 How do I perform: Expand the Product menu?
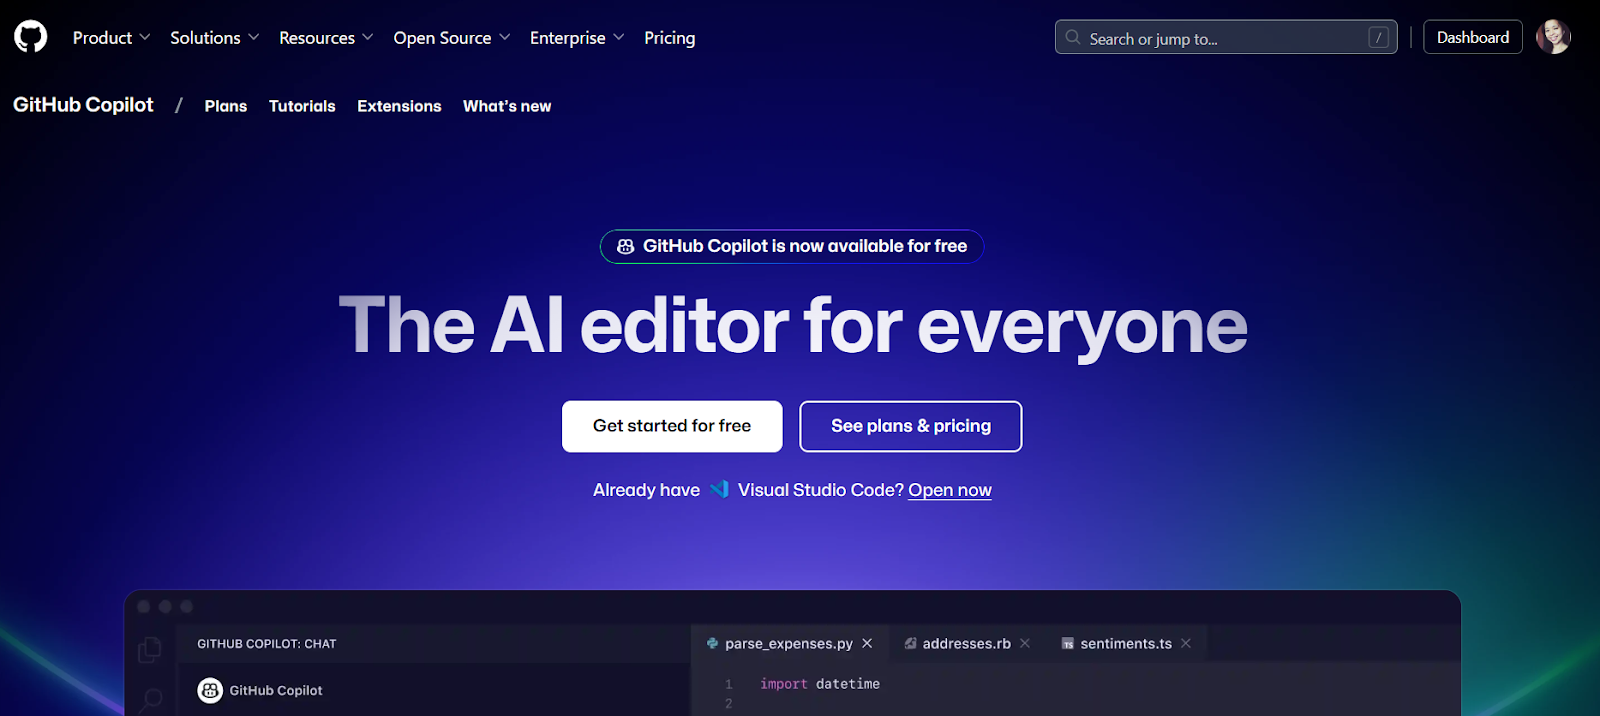[111, 37]
